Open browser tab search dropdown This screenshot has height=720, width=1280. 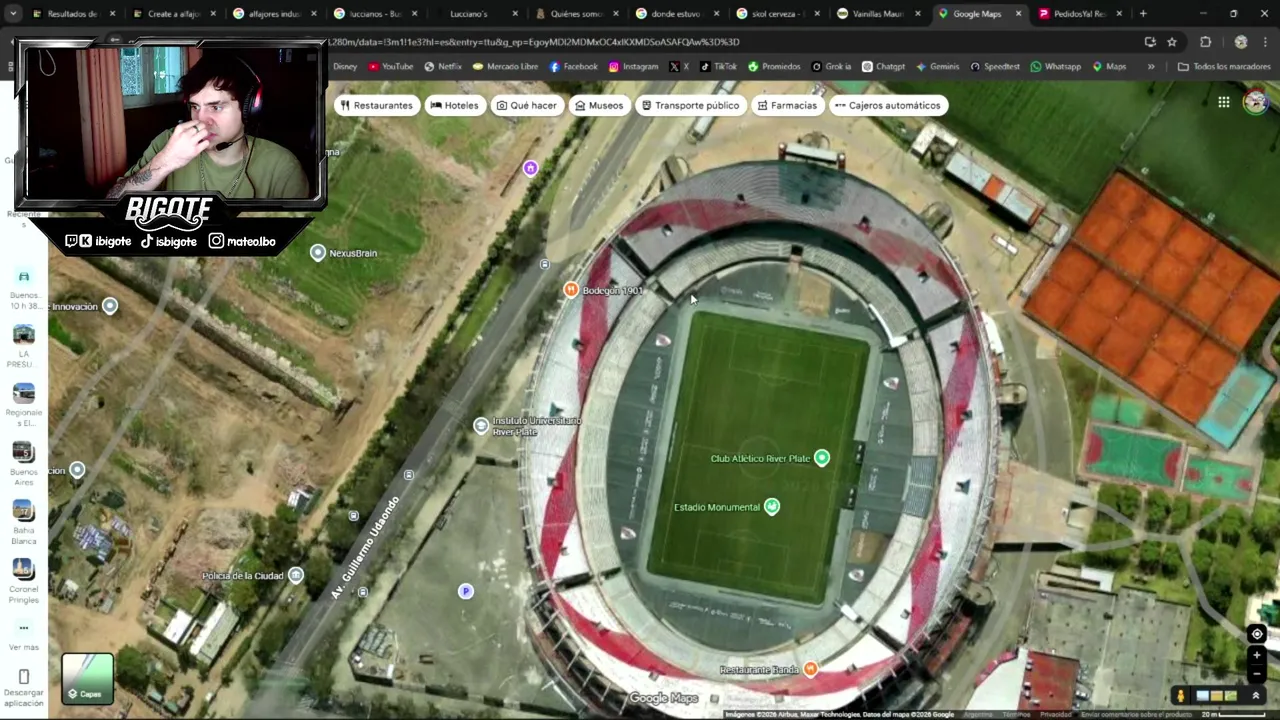coord(14,14)
